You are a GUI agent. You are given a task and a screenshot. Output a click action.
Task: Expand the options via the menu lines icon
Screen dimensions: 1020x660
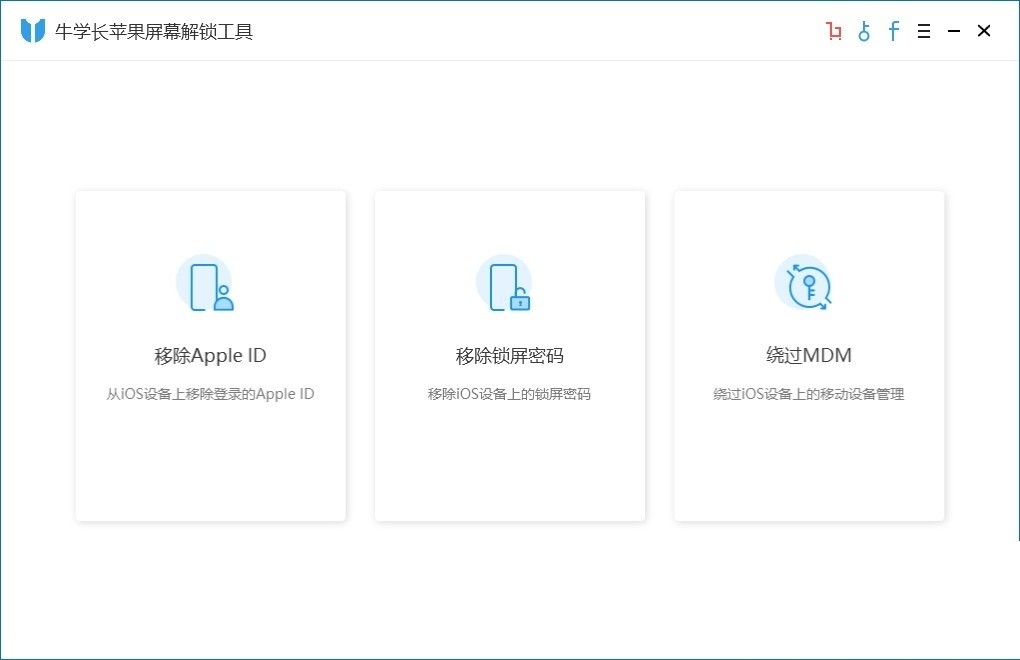coord(923,31)
